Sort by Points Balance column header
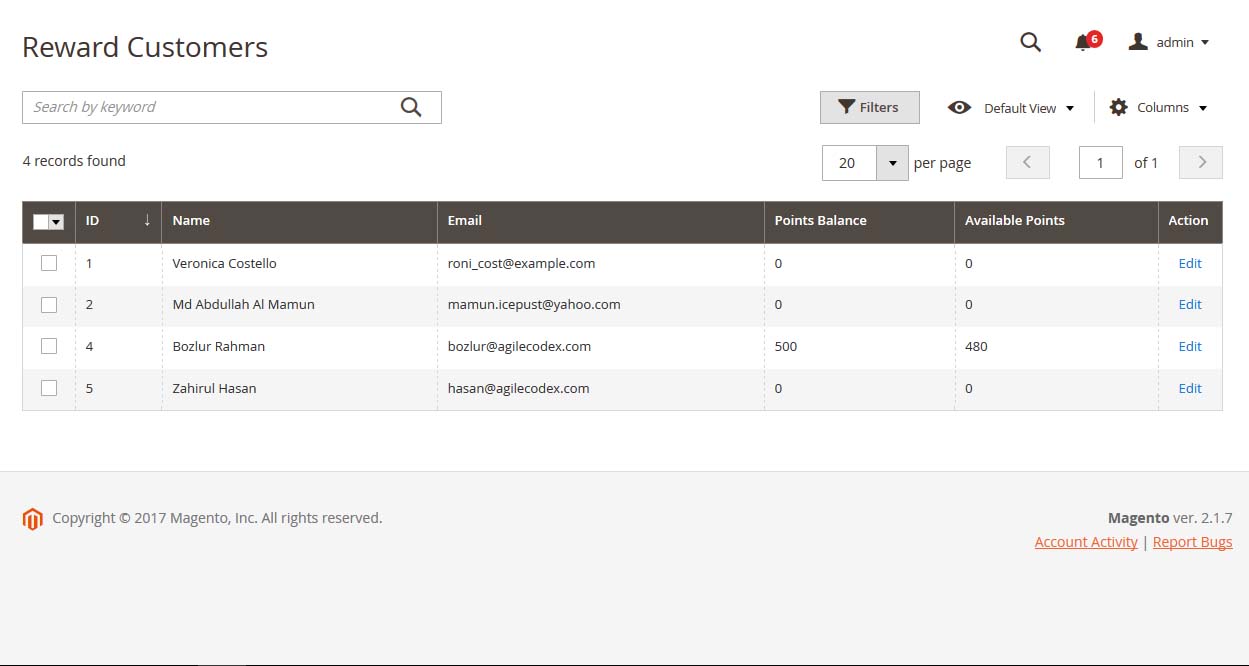The height and width of the screenshot is (666, 1249). tap(820, 221)
